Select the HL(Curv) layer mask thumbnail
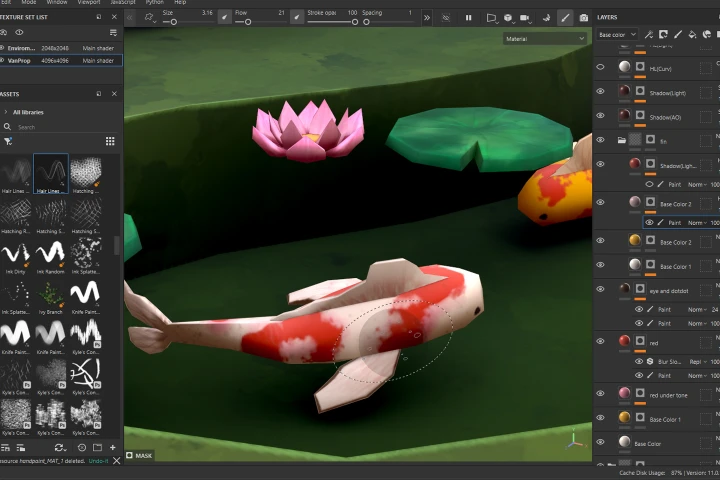 [640, 67]
